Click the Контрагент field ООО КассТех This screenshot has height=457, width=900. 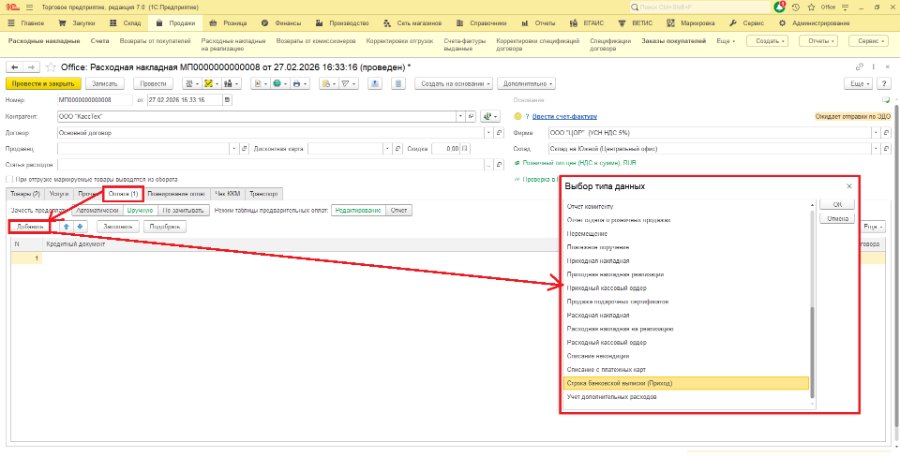(257, 116)
